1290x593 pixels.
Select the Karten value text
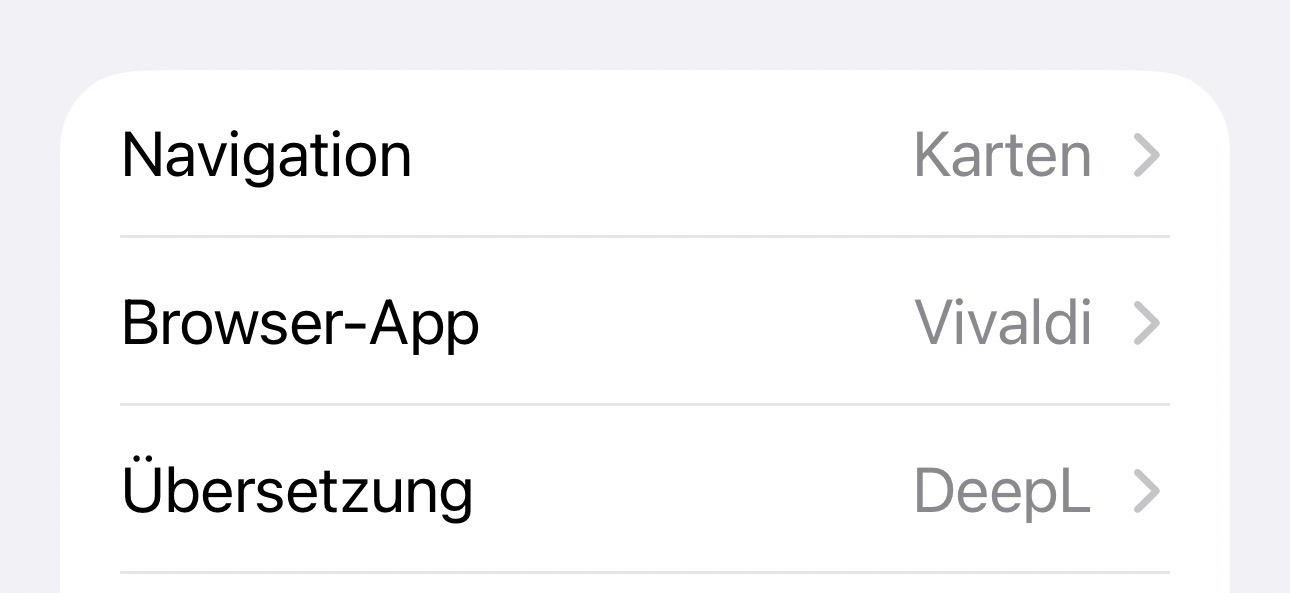(x=1002, y=157)
